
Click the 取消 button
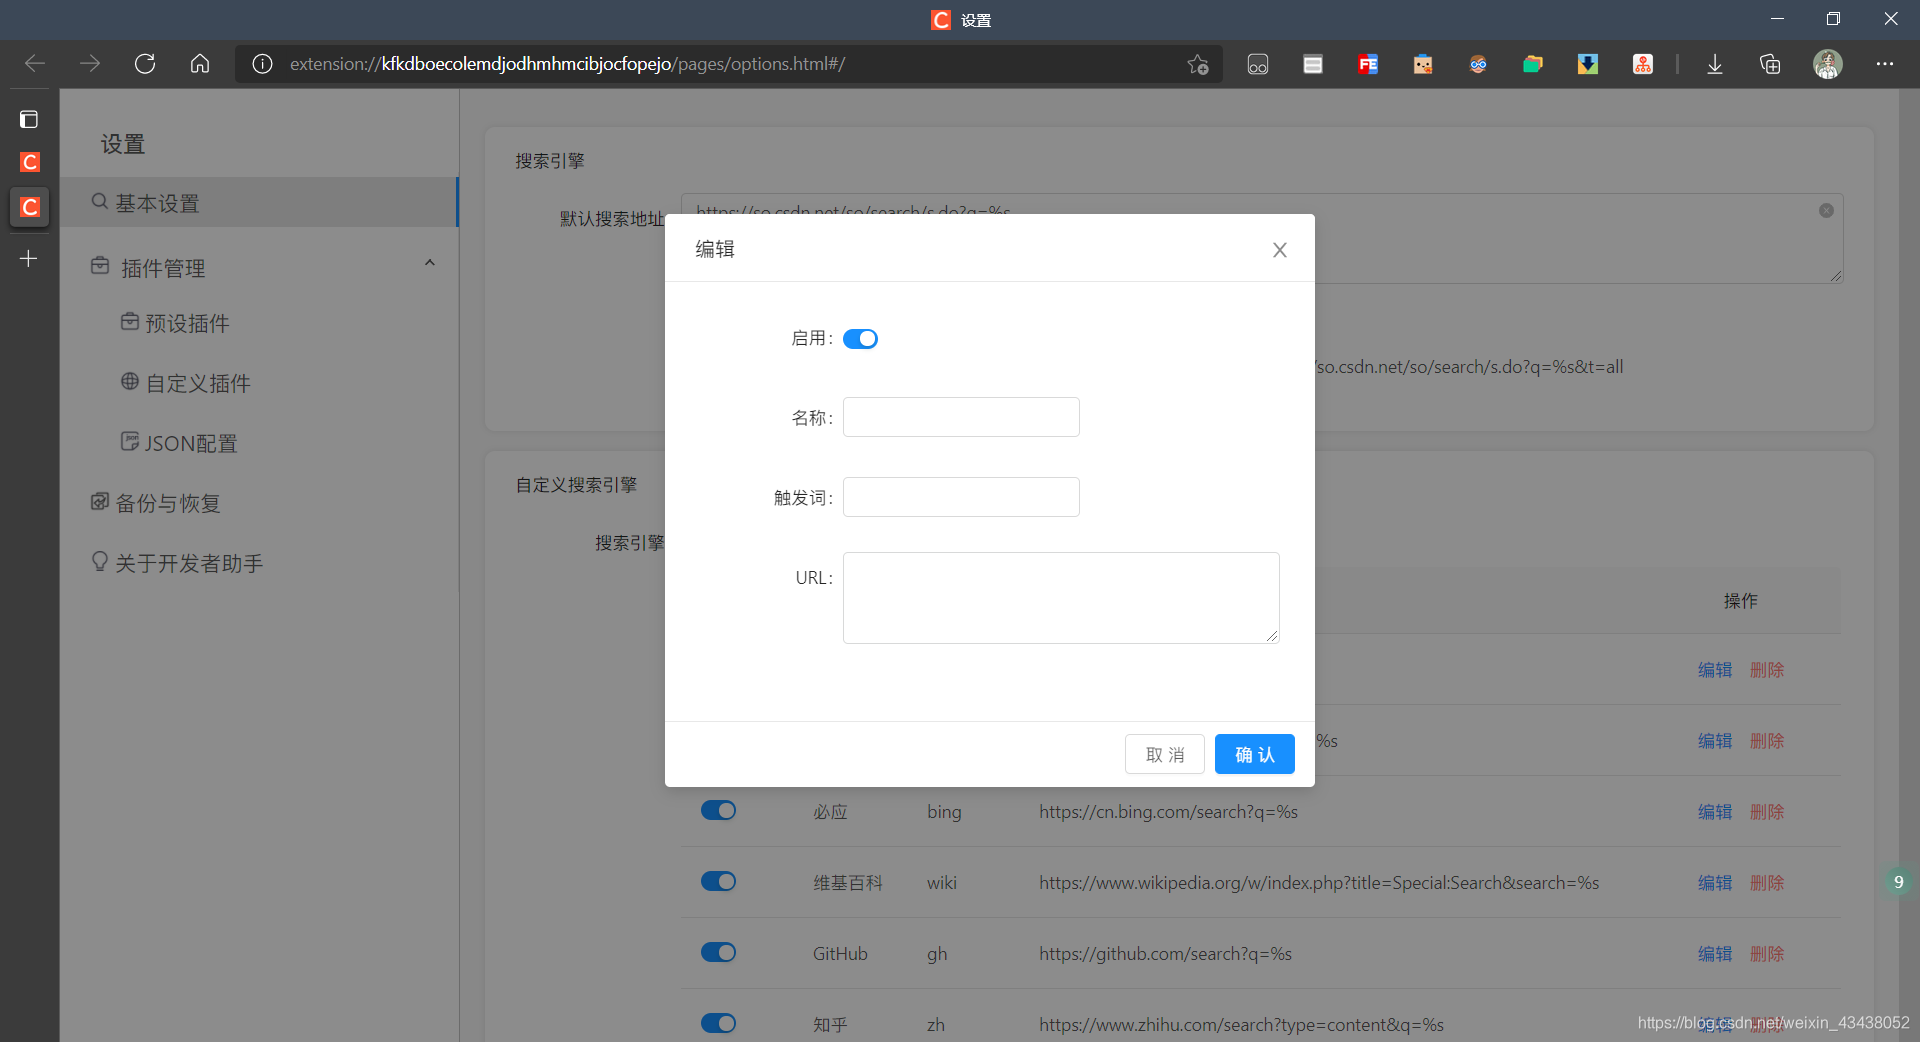click(x=1165, y=754)
